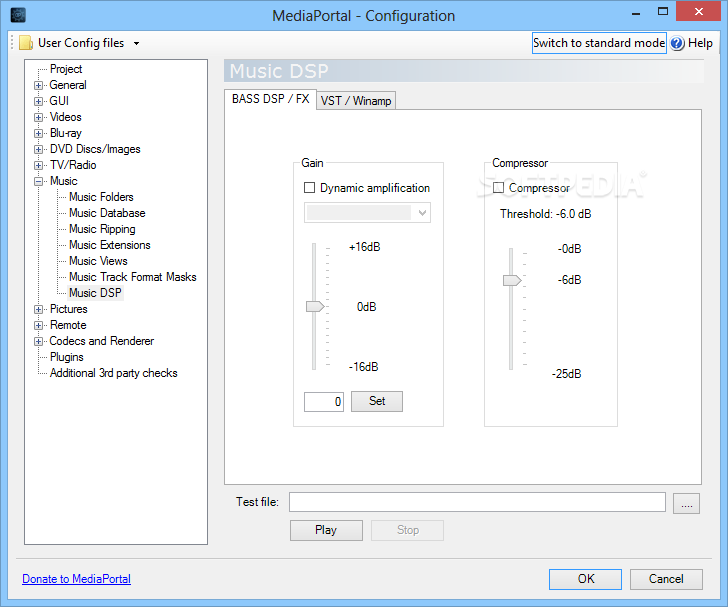
Task: Maximize the Configuration window
Action: tap(663, 12)
